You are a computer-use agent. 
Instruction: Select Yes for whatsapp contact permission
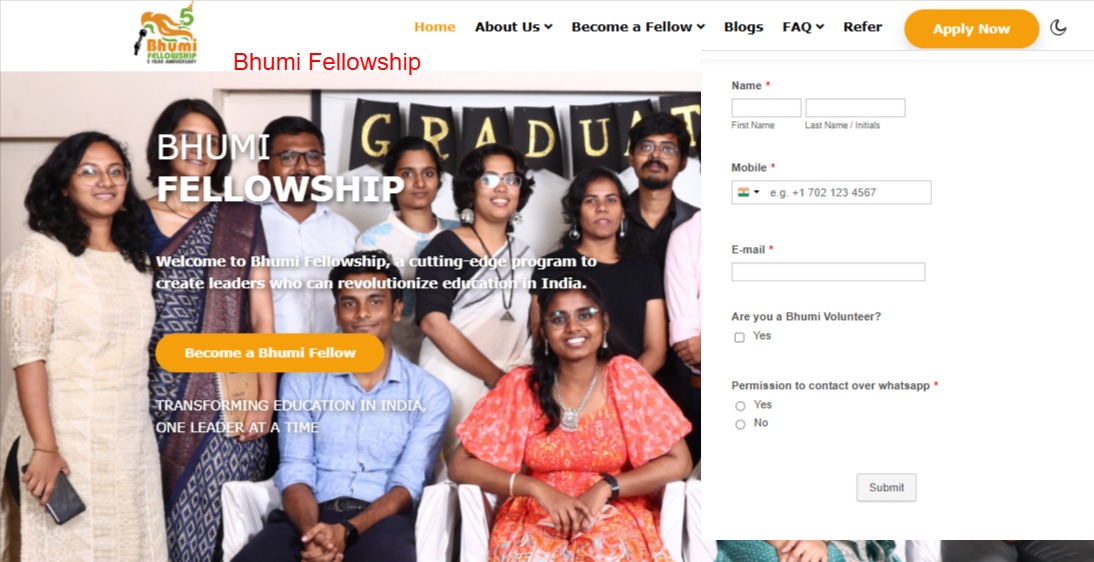point(740,406)
